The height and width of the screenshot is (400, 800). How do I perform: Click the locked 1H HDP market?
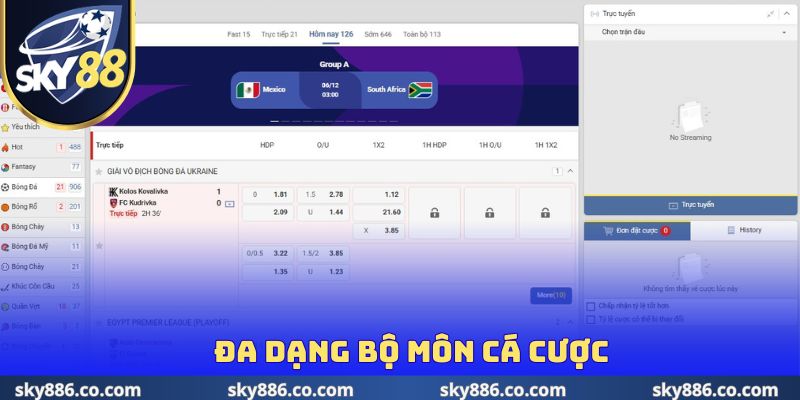pos(434,213)
